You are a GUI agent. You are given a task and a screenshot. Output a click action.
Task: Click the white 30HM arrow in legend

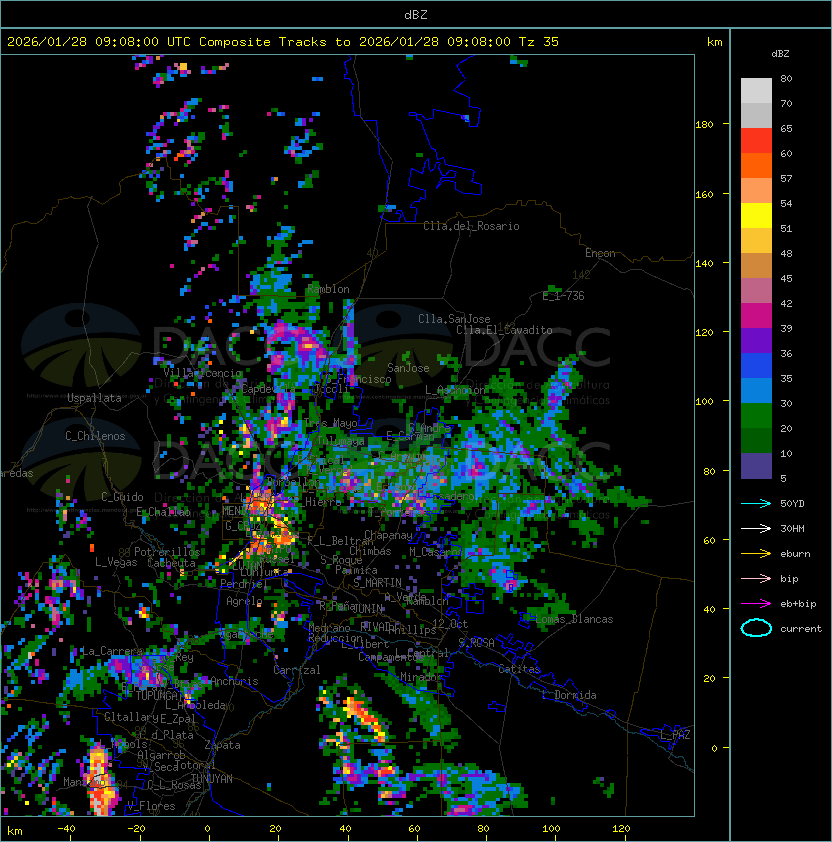(x=756, y=528)
